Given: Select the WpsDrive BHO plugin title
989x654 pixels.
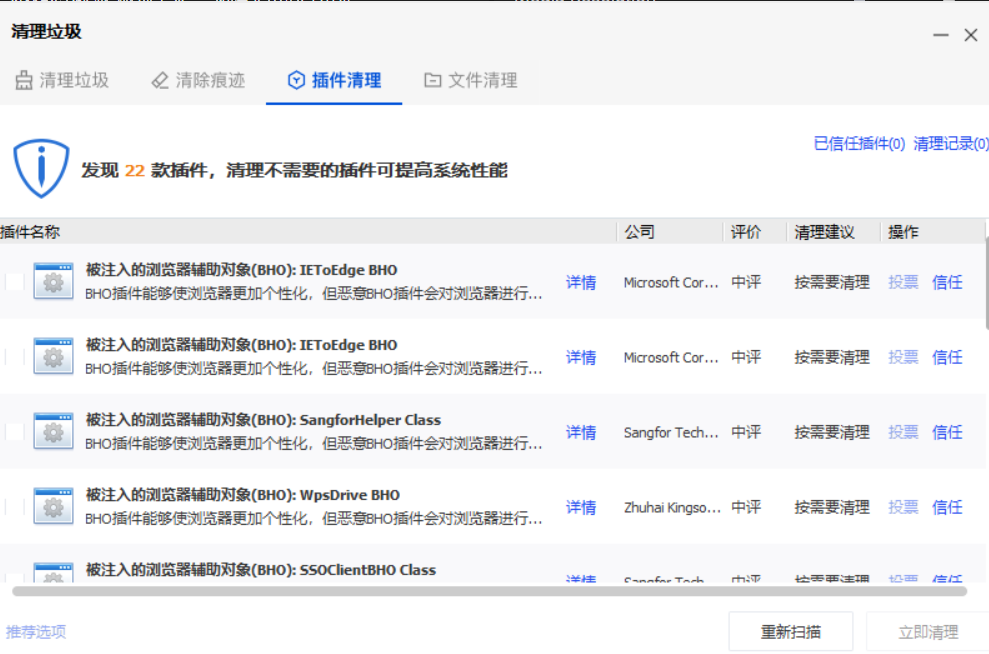Looking at the screenshot, I should point(242,495).
